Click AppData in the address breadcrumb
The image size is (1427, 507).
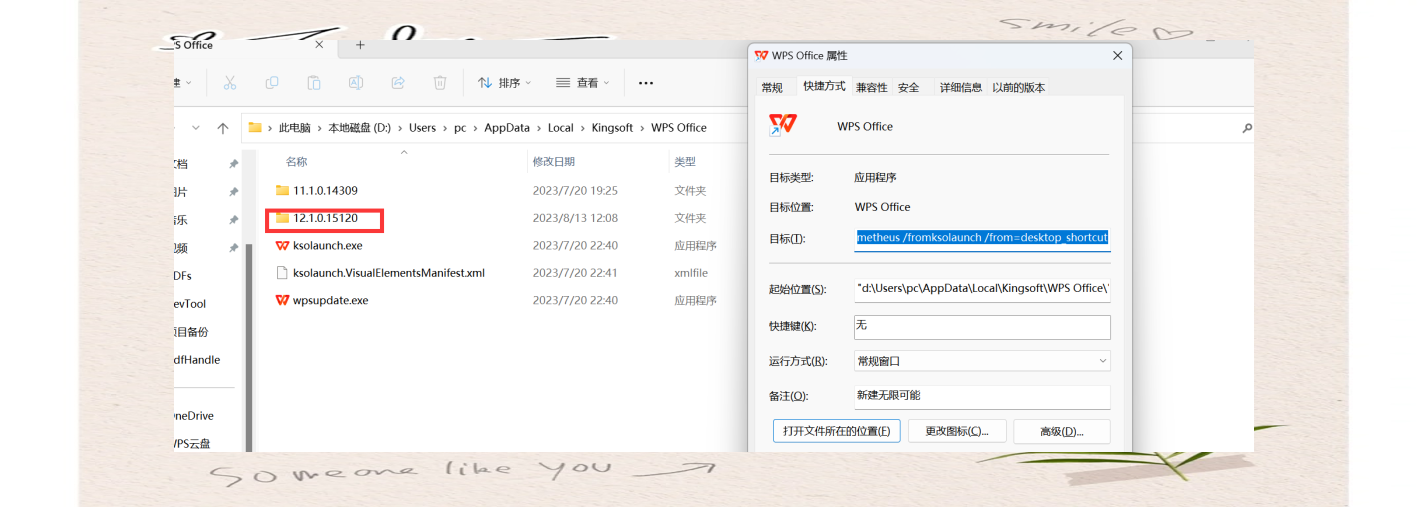[x=508, y=128]
